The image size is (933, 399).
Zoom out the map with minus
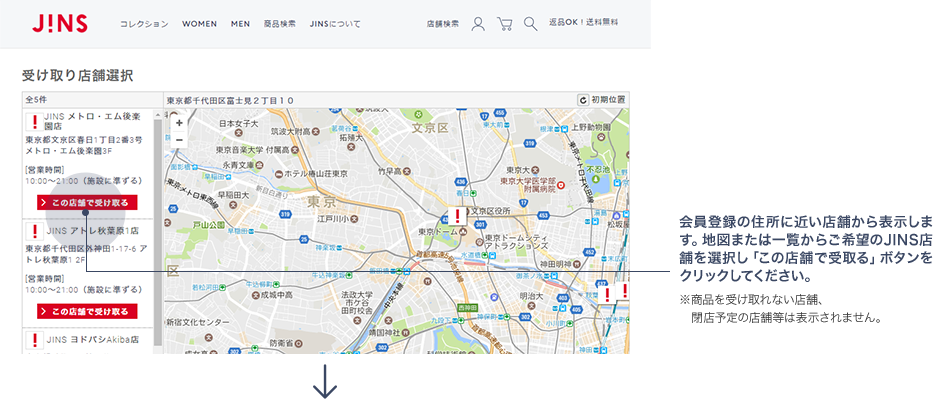tap(179, 140)
